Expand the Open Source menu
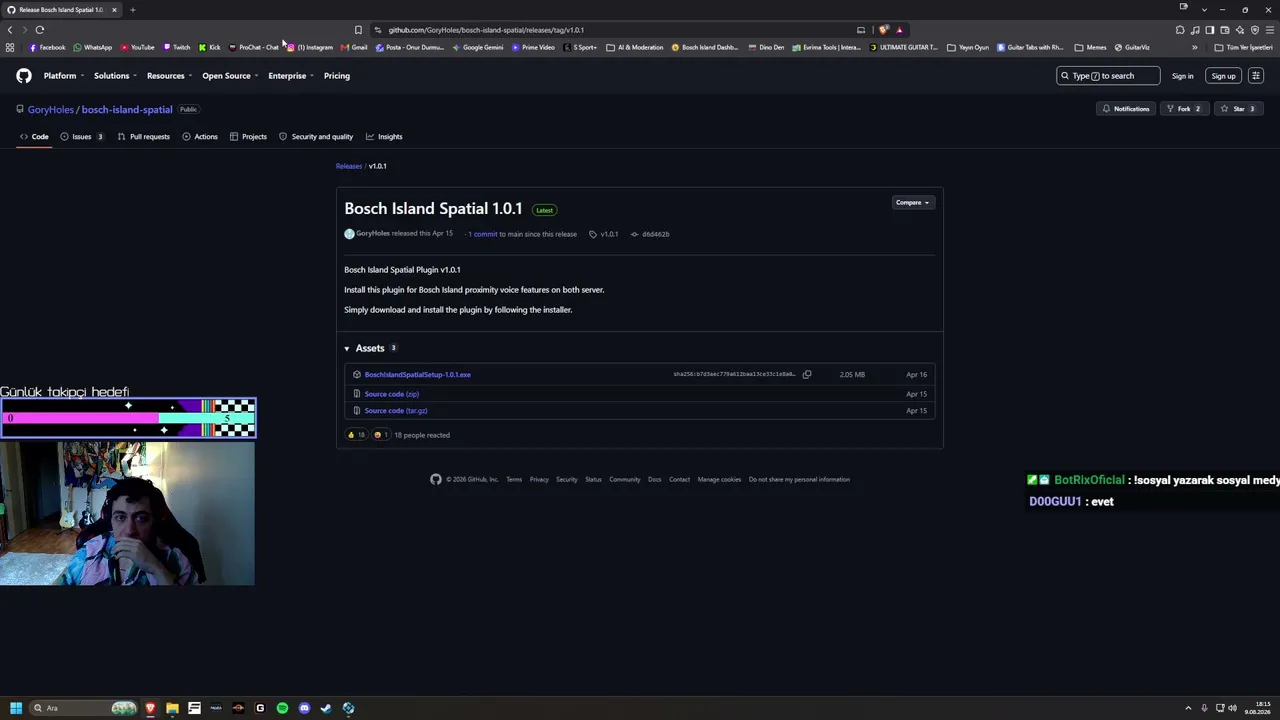The width and height of the screenshot is (1280, 720). pos(230,76)
